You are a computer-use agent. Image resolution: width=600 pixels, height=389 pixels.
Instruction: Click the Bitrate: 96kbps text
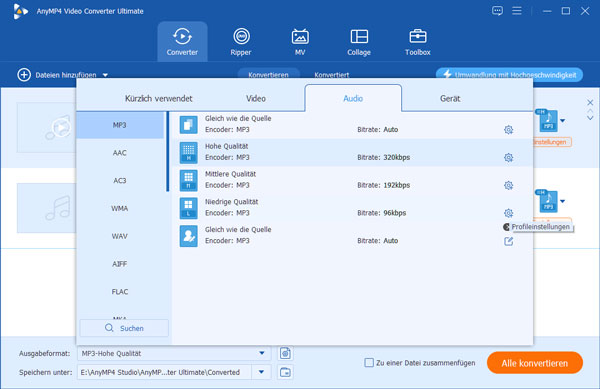tap(382, 213)
